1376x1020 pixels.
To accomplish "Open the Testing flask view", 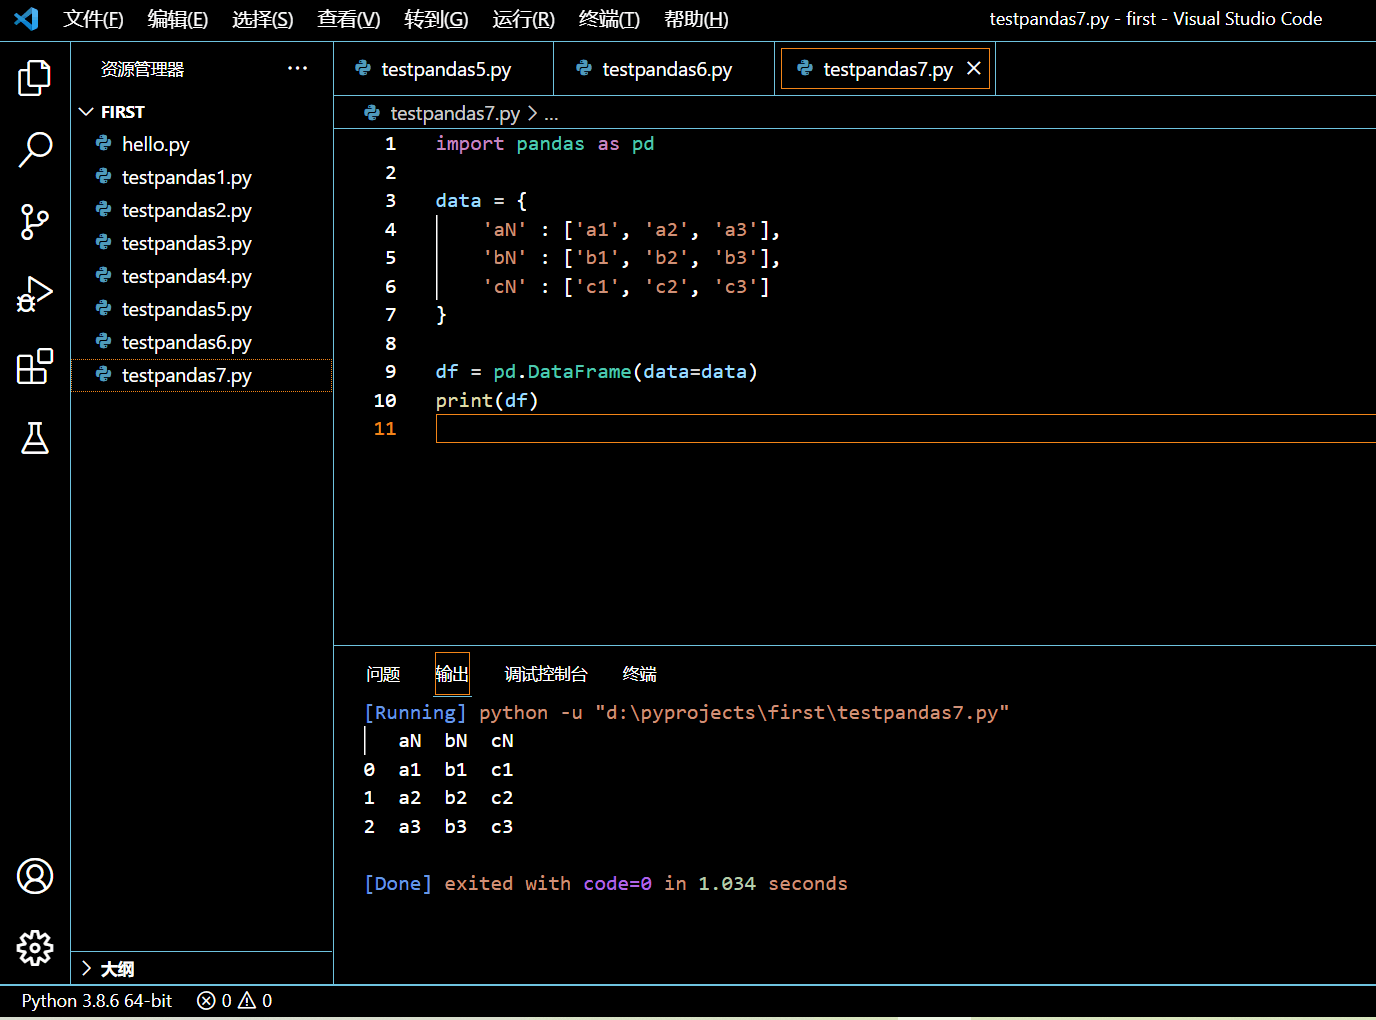I will [x=35, y=438].
